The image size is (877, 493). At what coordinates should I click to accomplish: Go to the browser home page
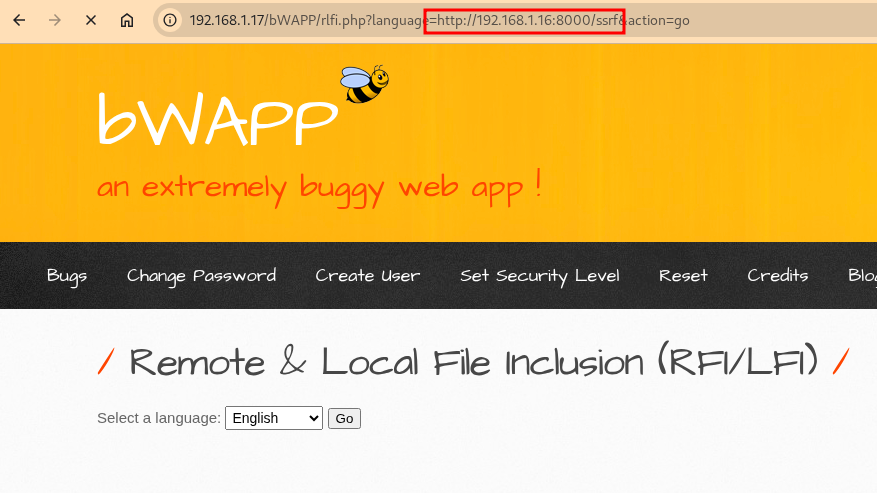(126, 20)
